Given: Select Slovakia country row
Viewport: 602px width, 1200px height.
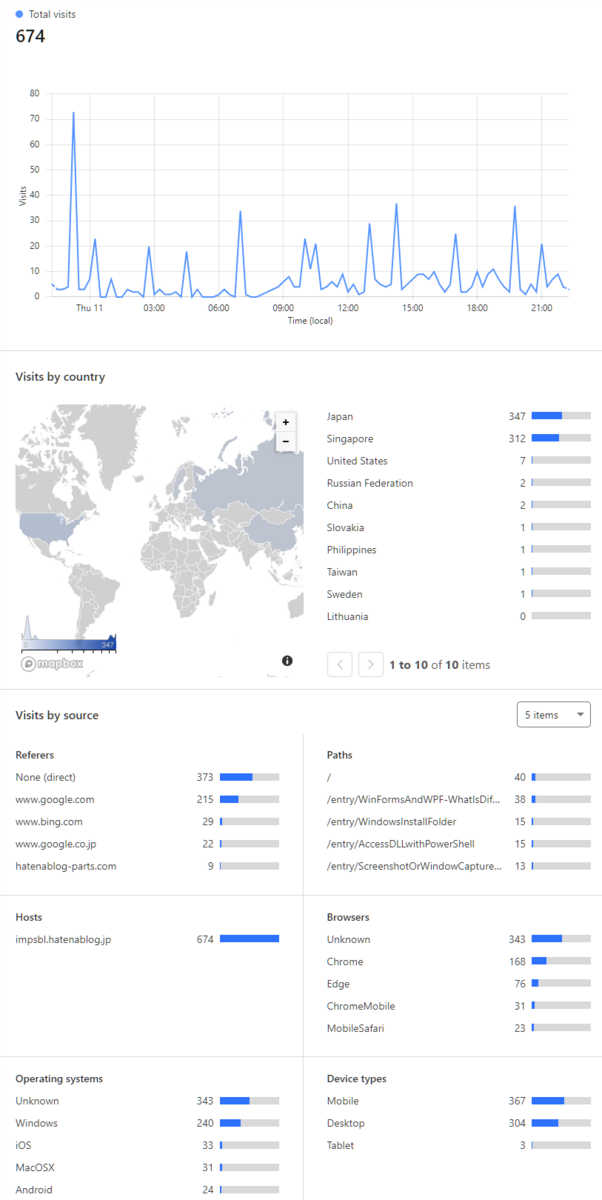Looking at the screenshot, I should 459,527.
